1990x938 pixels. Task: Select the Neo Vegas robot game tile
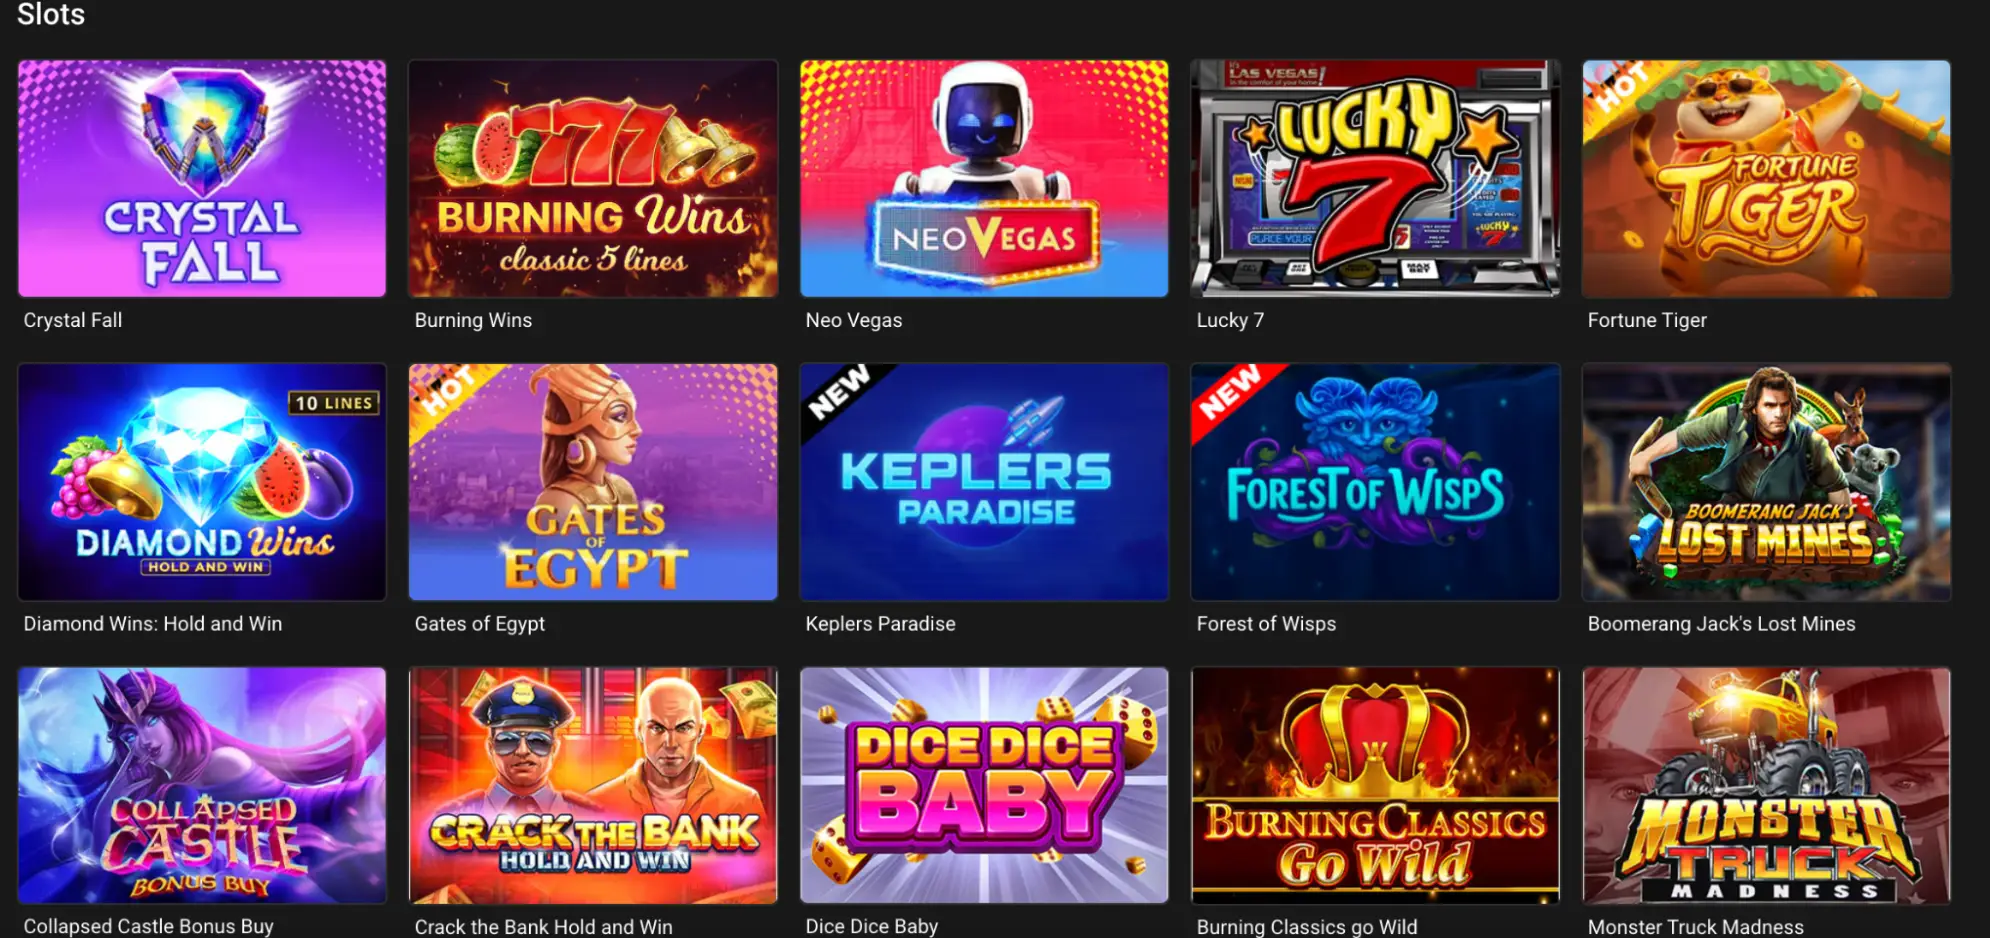pyautogui.click(x=984, y=179)
